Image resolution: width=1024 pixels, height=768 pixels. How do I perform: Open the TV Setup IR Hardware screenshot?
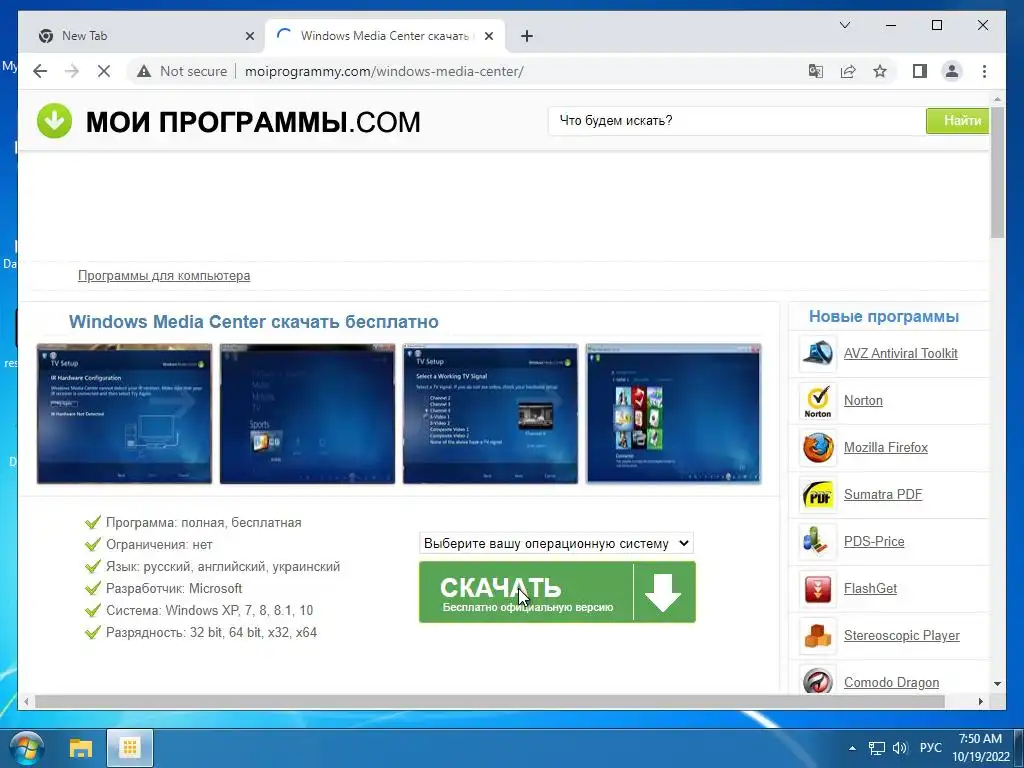point(124,414)
